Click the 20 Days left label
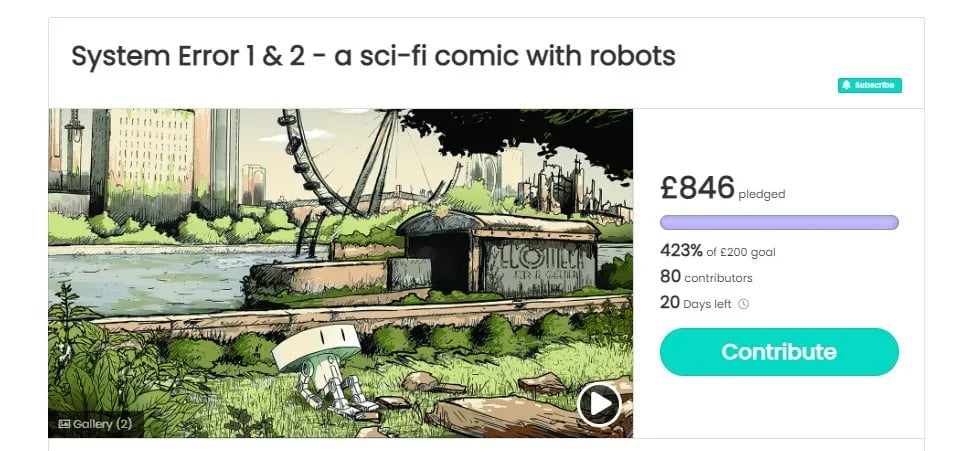 pos(695,303)
